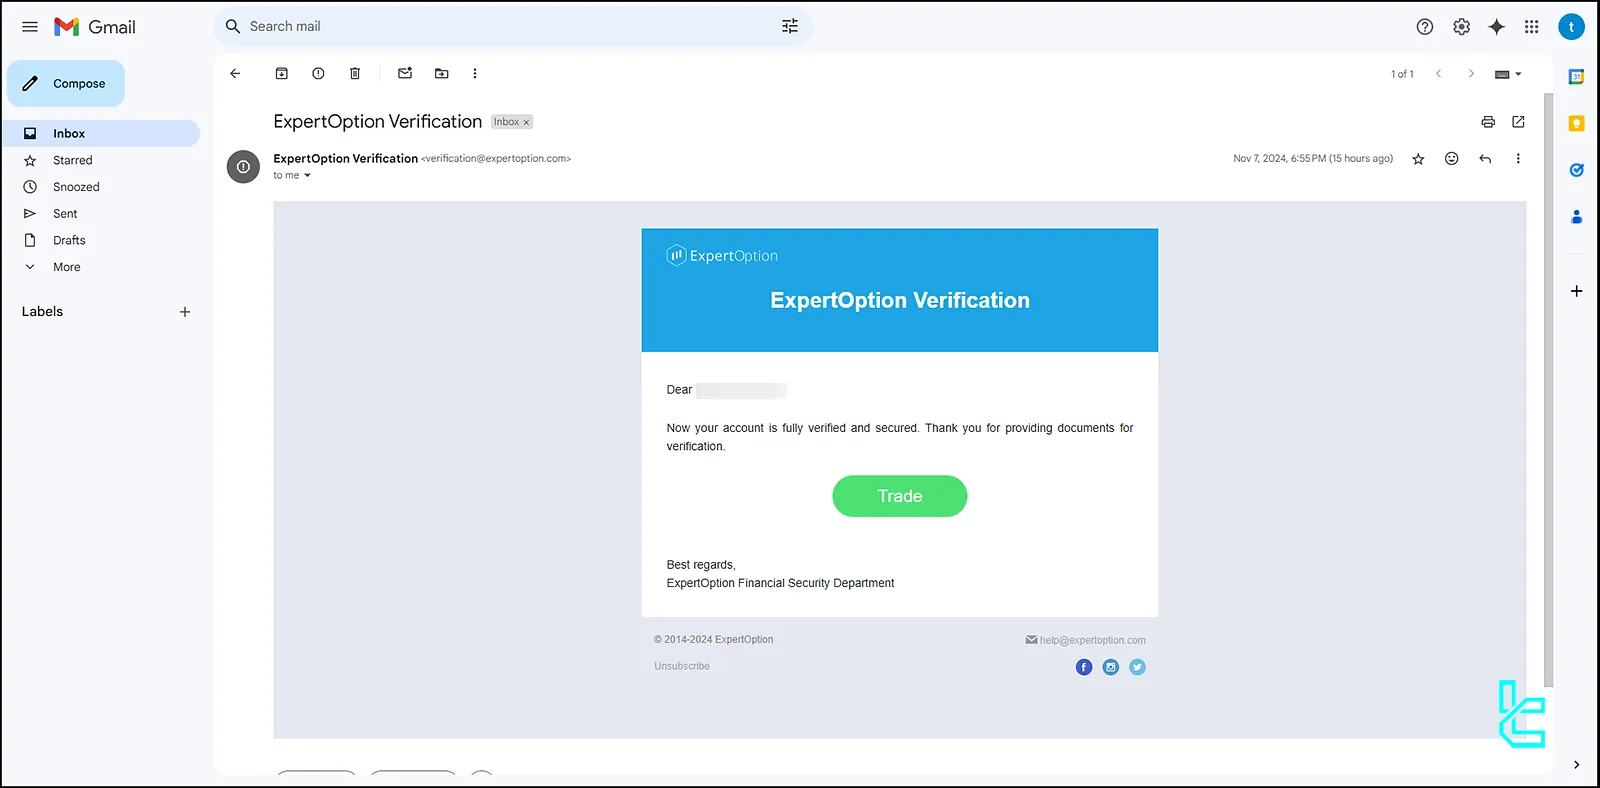
Task: Select the Inbox folder
Action: tap(100, 133)
